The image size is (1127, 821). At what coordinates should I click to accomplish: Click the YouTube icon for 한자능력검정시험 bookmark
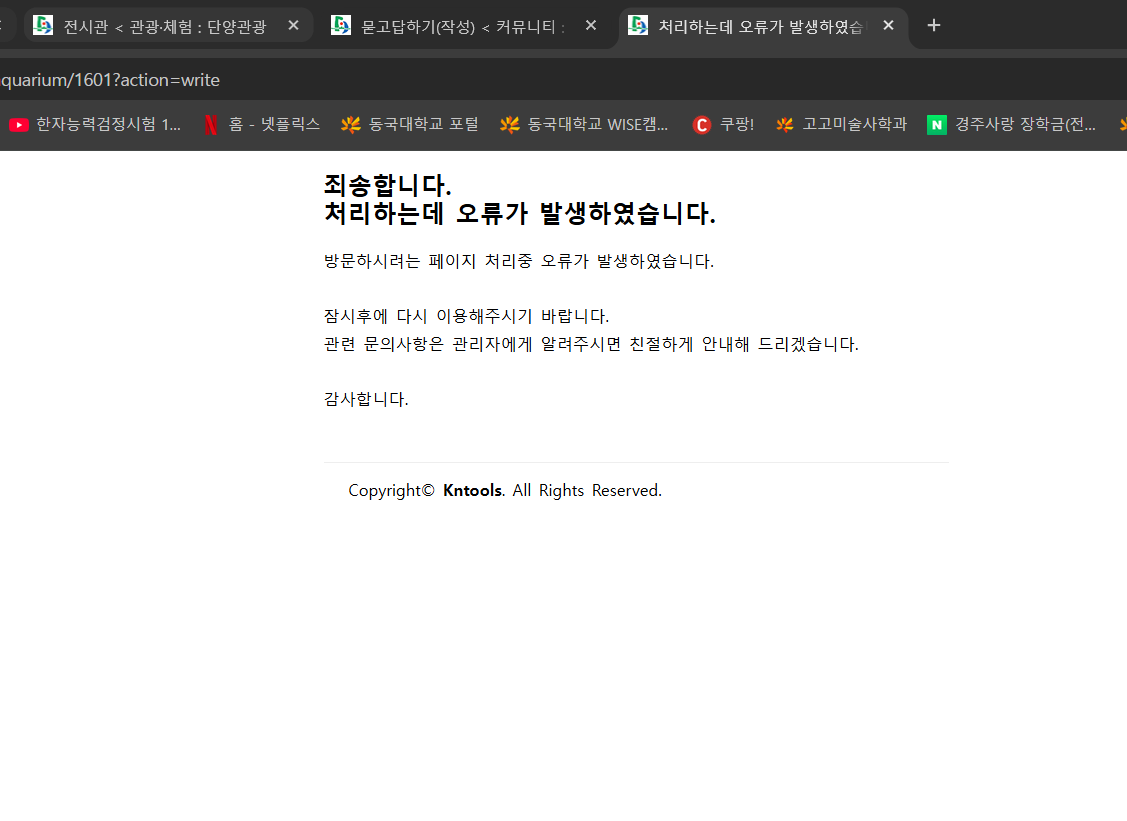tap(19, 125)
